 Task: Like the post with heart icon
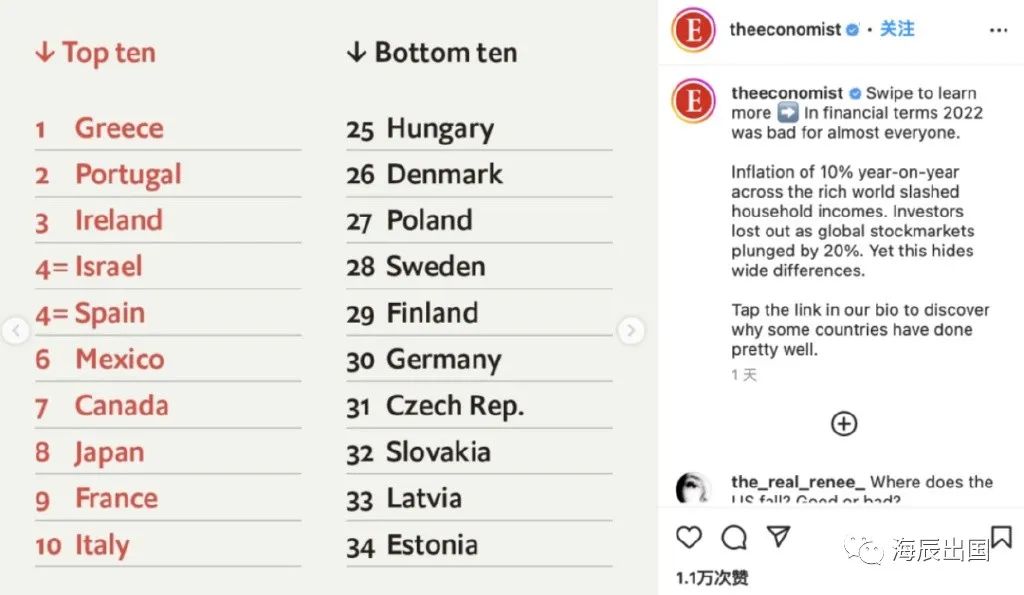point(688,538)
